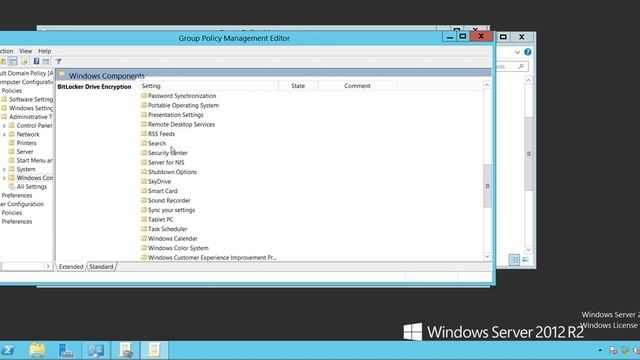Select Software Settings tree item

pos(31,99)
